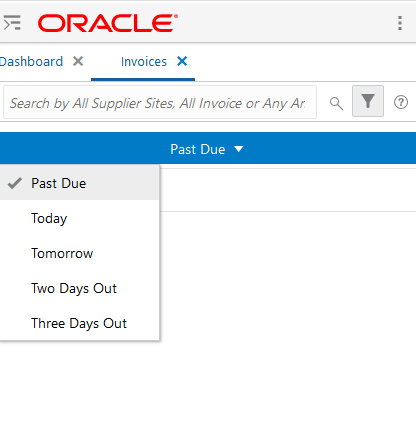Toggle the filter funnel button
Viewport: 416px width, 421px height.
(368, 101)
